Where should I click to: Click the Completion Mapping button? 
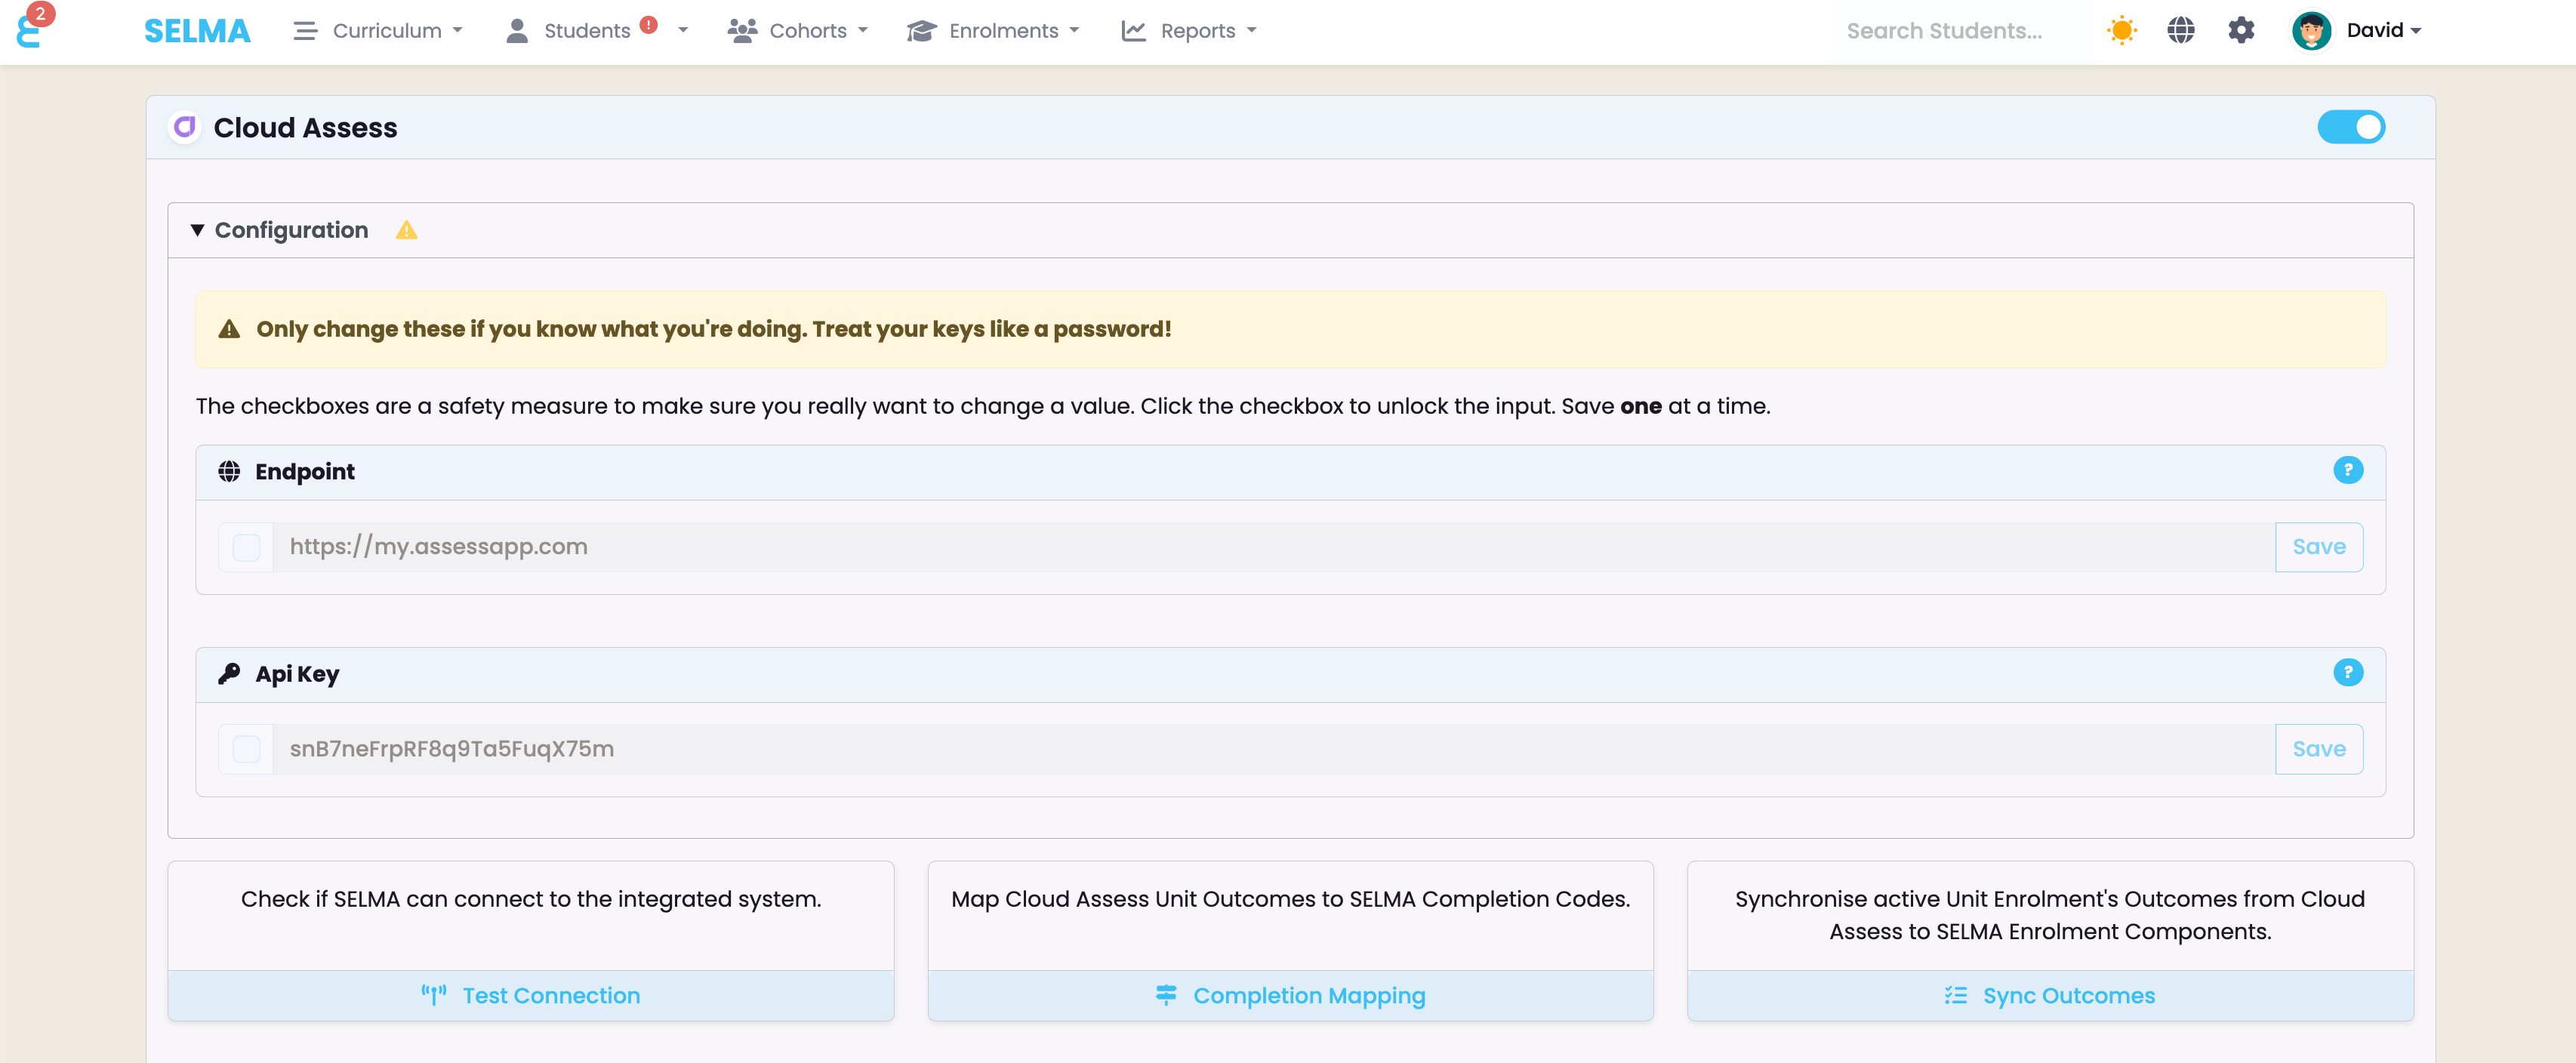click(x=1290, y=994)
